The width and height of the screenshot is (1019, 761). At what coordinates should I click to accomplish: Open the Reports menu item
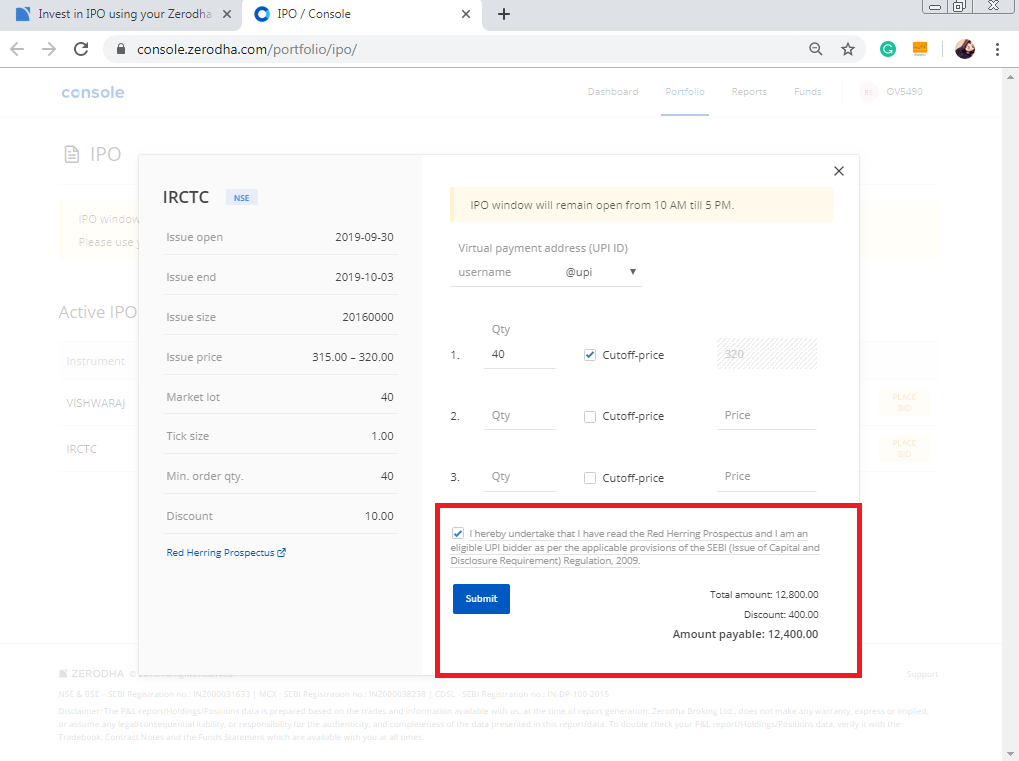click(x=749, y=92)
